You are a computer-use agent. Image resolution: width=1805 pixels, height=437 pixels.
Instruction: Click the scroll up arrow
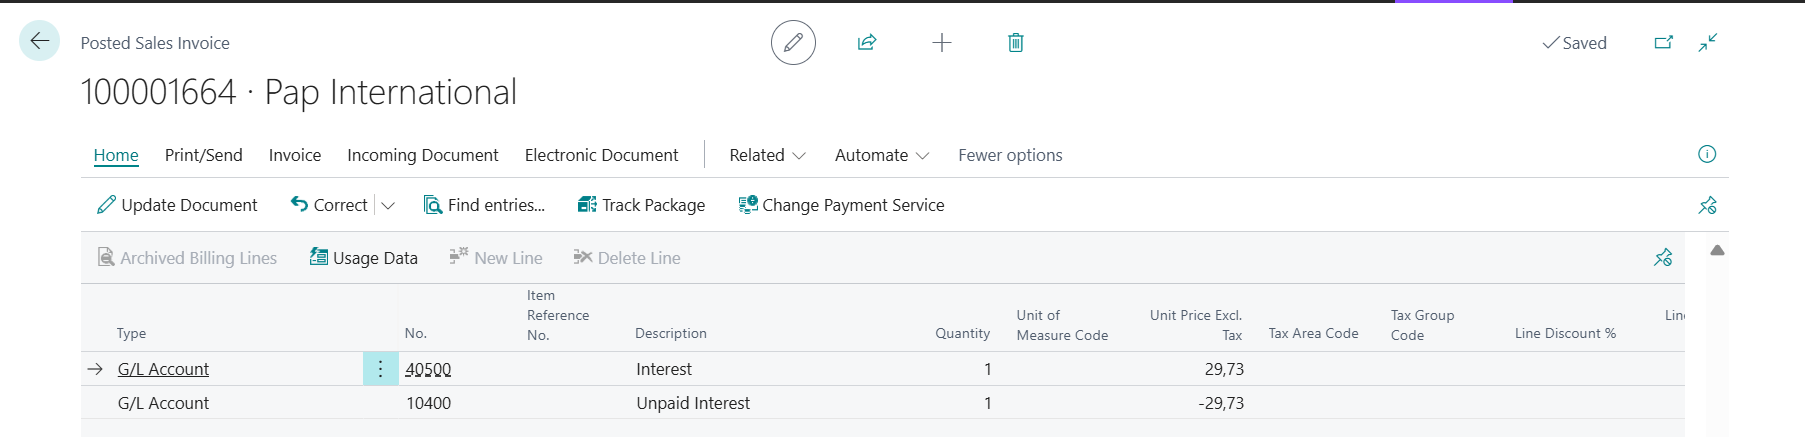point(1717,251)
